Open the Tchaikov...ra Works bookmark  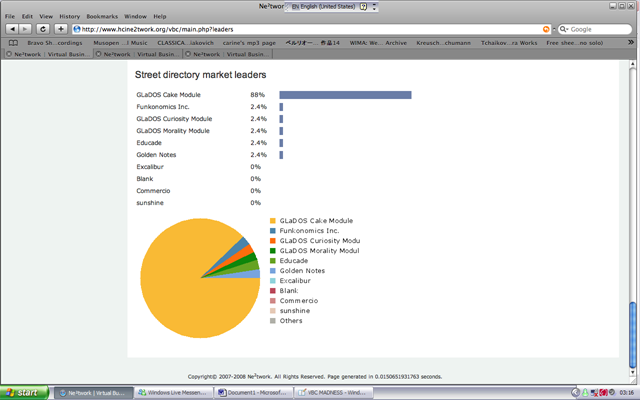point(509,43)
